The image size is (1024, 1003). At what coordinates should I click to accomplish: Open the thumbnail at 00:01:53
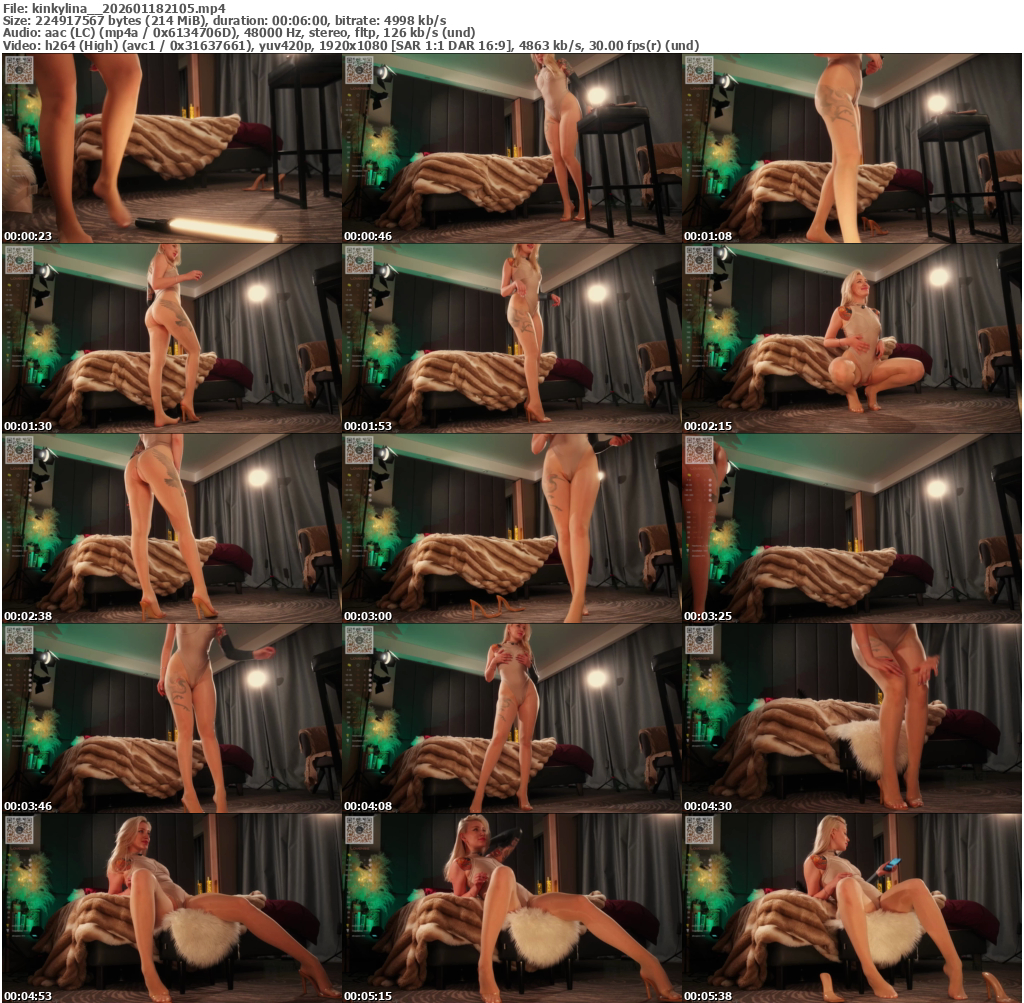[511, 338]
